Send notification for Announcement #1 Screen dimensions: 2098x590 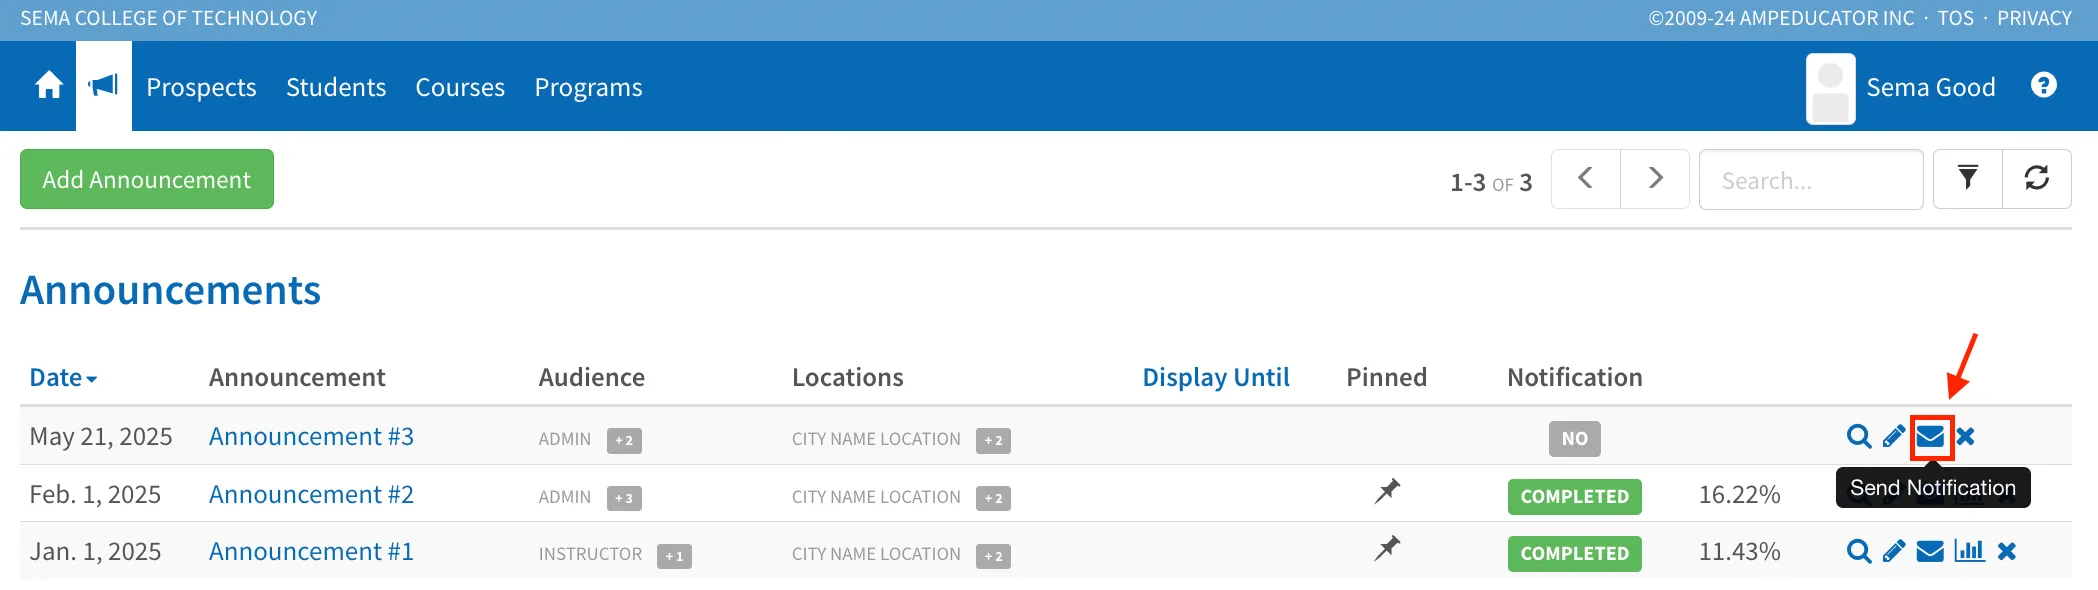tap(1931, 552)
